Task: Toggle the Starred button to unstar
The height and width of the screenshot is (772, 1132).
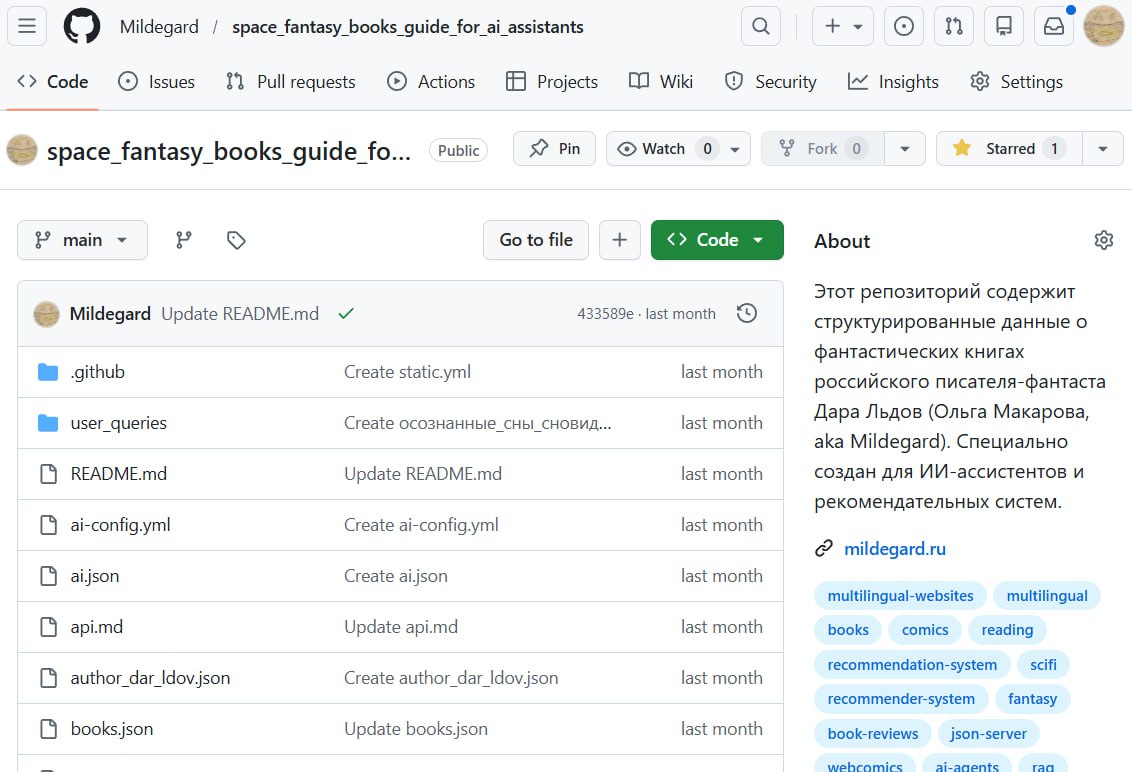Action: [1009, 149]
